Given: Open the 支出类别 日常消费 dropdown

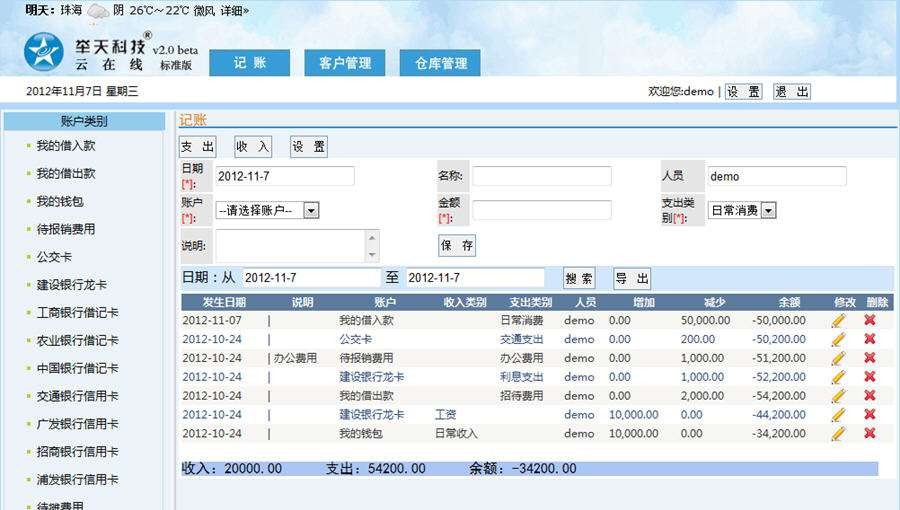Looking at the screenshot, I should (x=742, y=211).
